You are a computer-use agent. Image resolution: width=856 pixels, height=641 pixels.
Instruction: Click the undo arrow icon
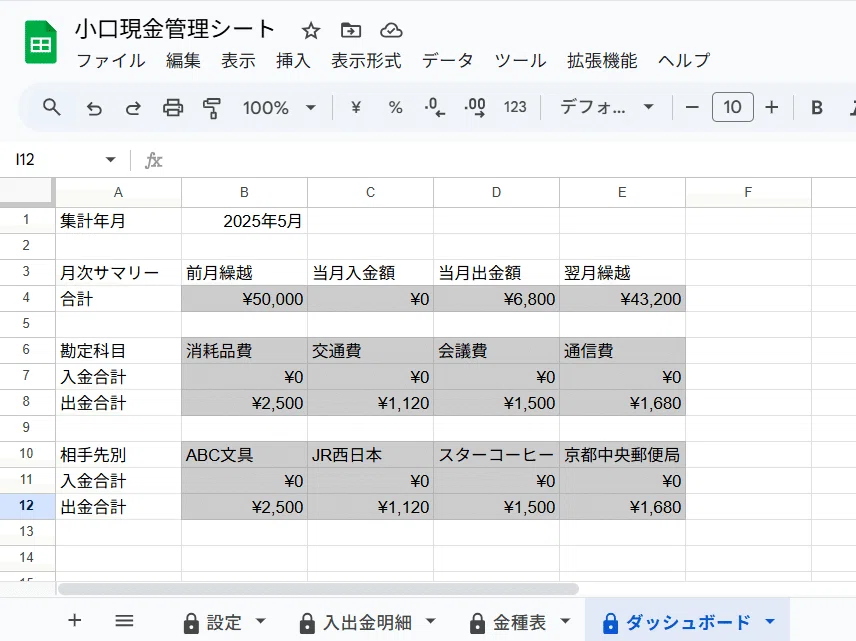(94, 107)
